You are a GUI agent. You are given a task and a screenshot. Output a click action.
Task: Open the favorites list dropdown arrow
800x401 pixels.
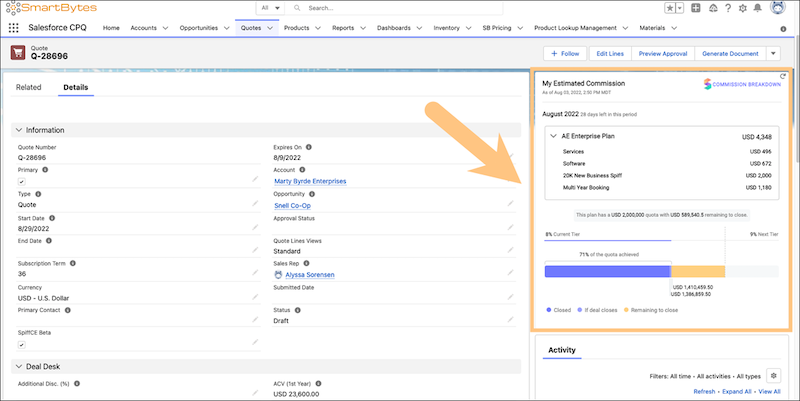point(680,8)
